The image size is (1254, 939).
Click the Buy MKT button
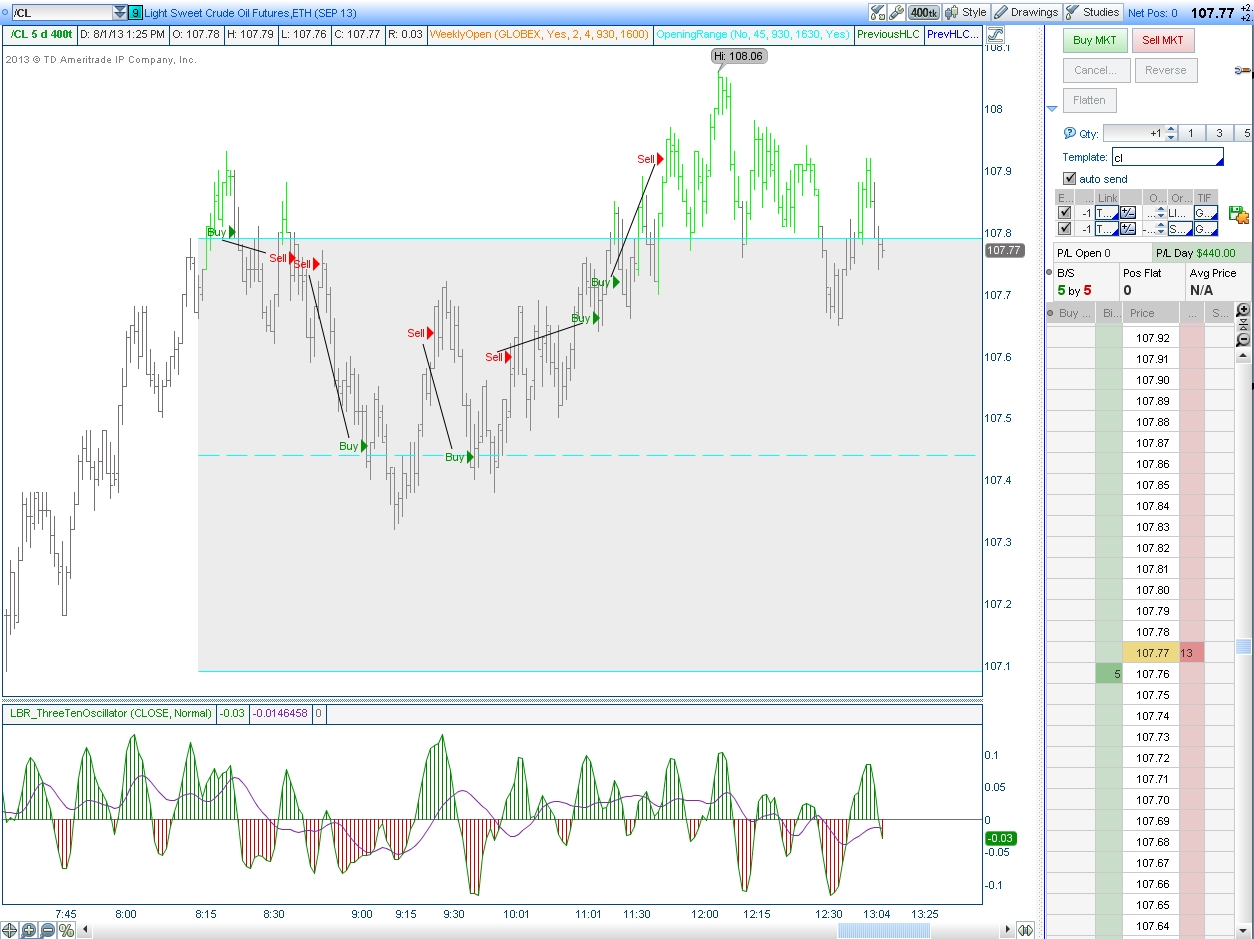click(1094, 41)
